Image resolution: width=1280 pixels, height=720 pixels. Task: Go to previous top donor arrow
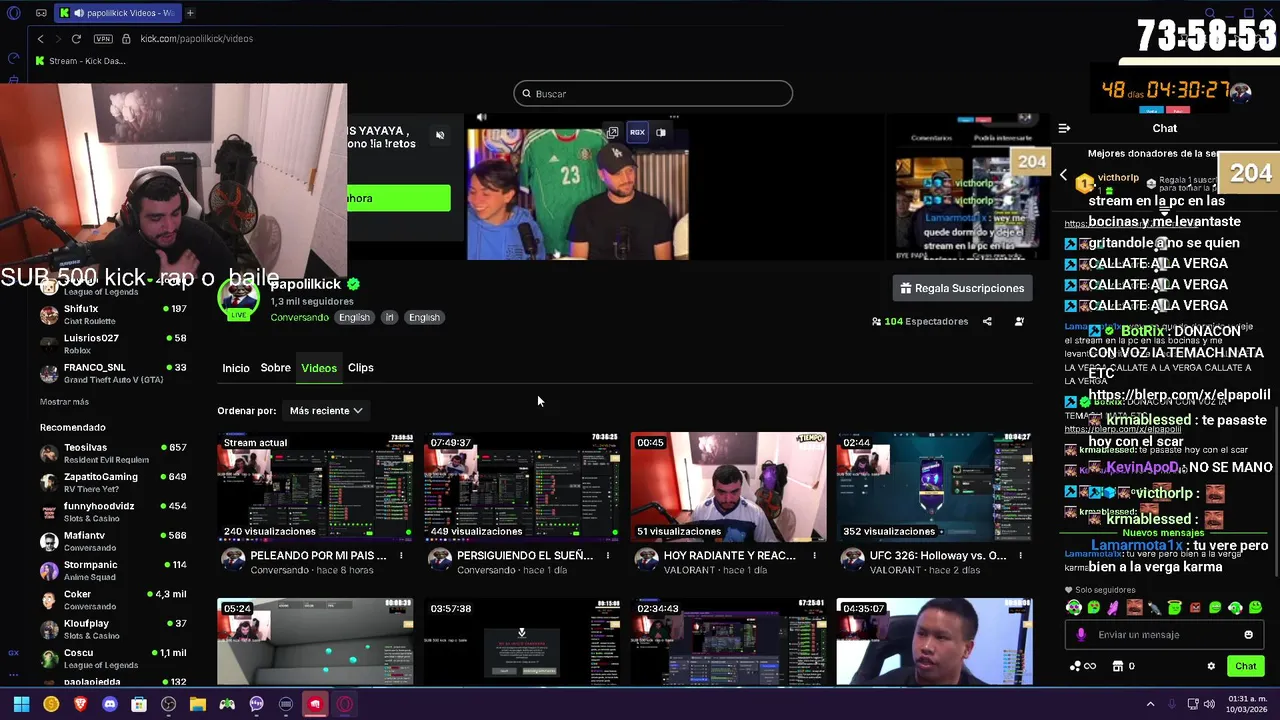tap(1063, 175)
